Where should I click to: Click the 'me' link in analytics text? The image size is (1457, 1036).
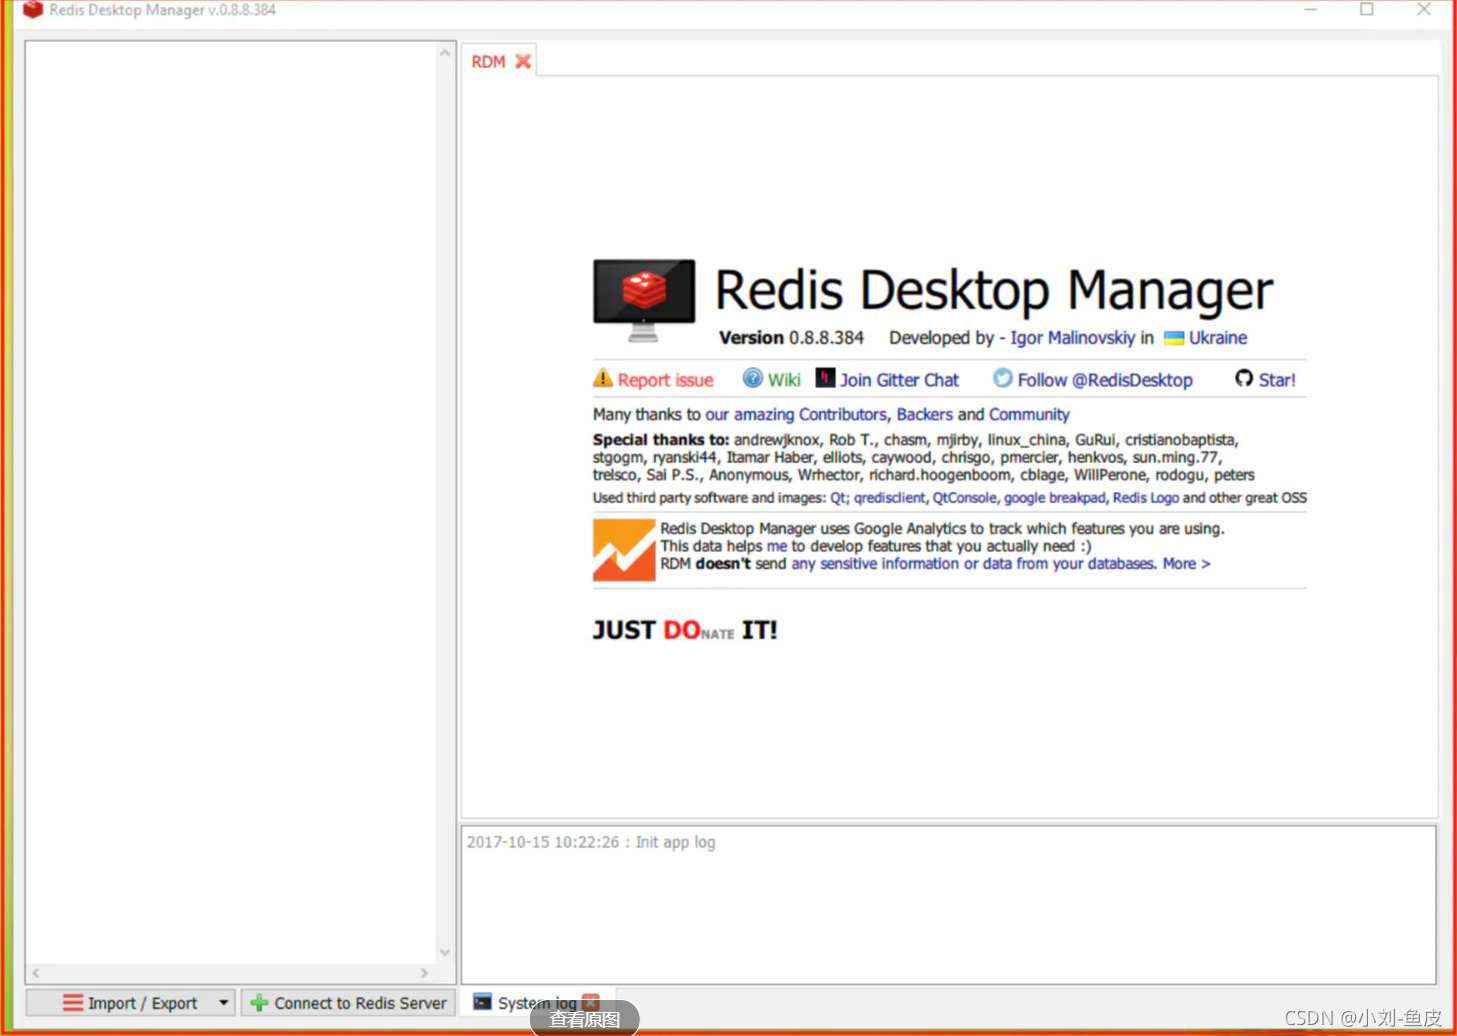(x=777, y=546)
